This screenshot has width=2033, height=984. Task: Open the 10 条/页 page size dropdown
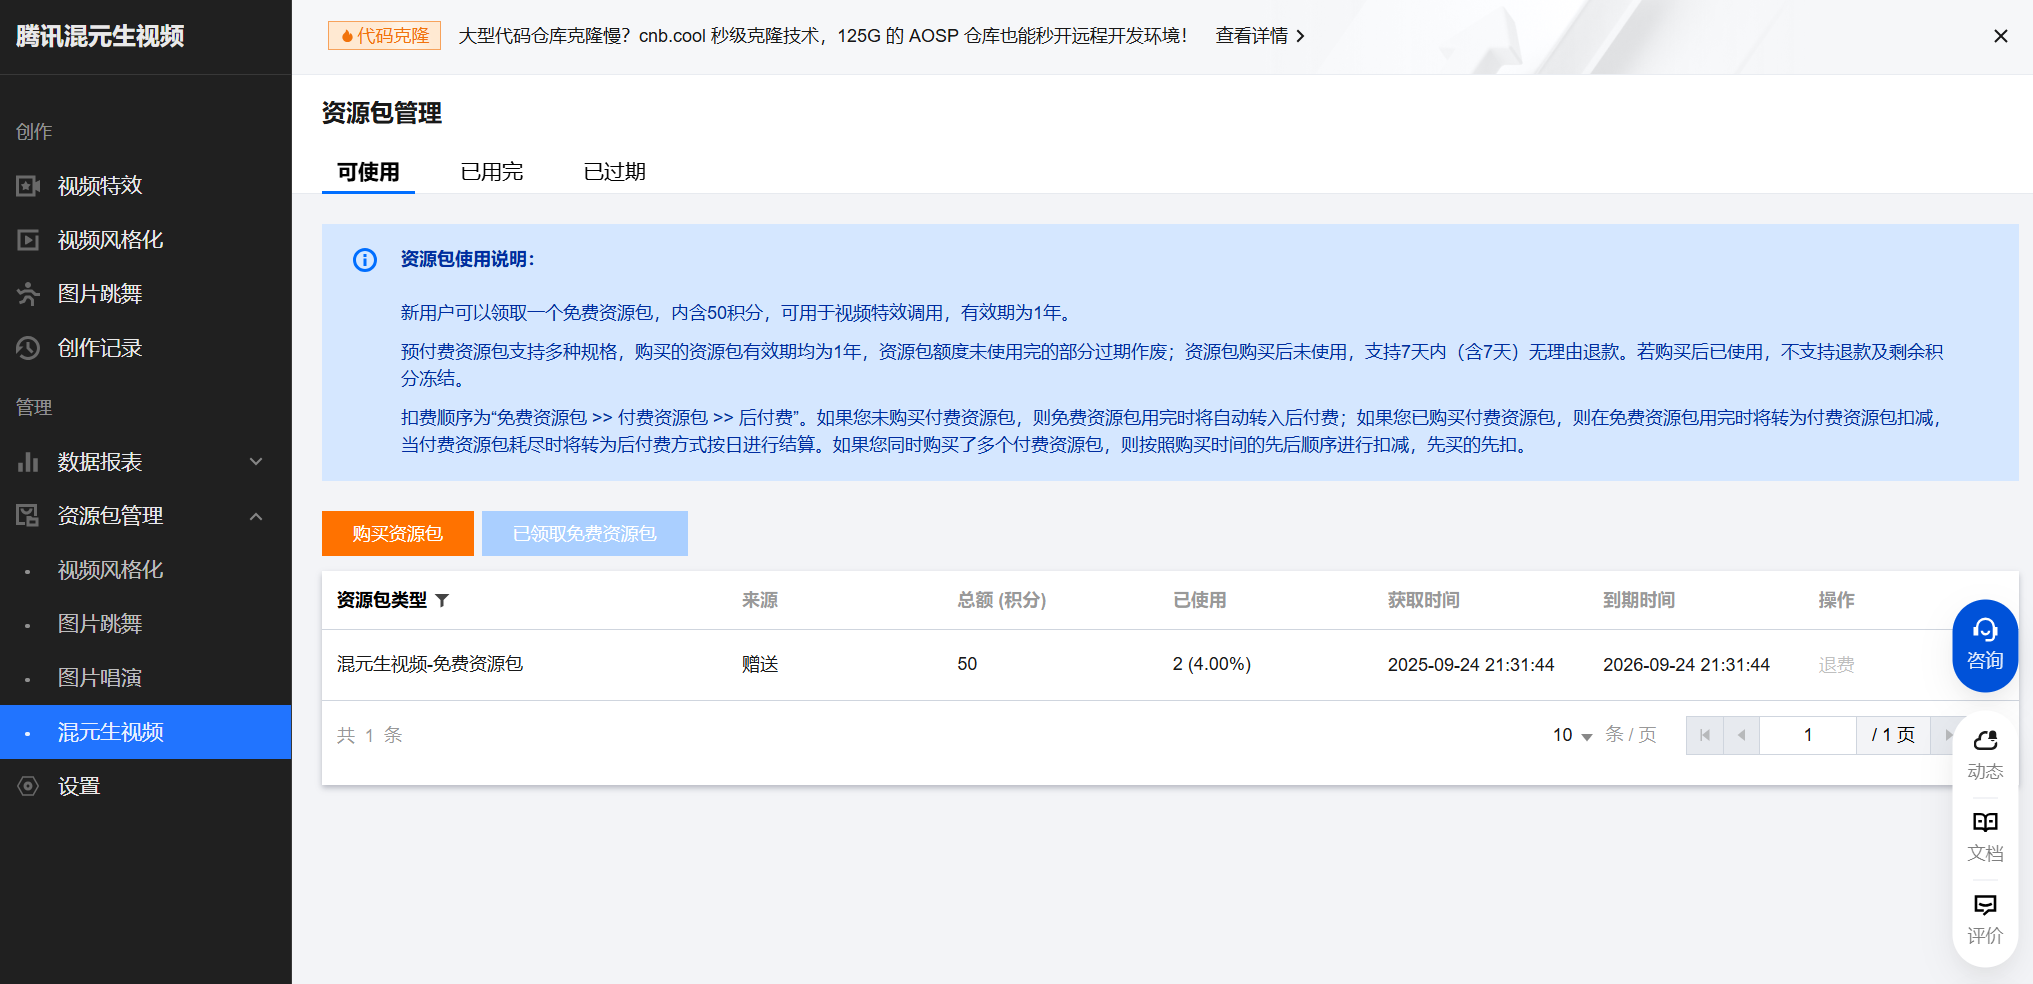(x=1572, y=735)
